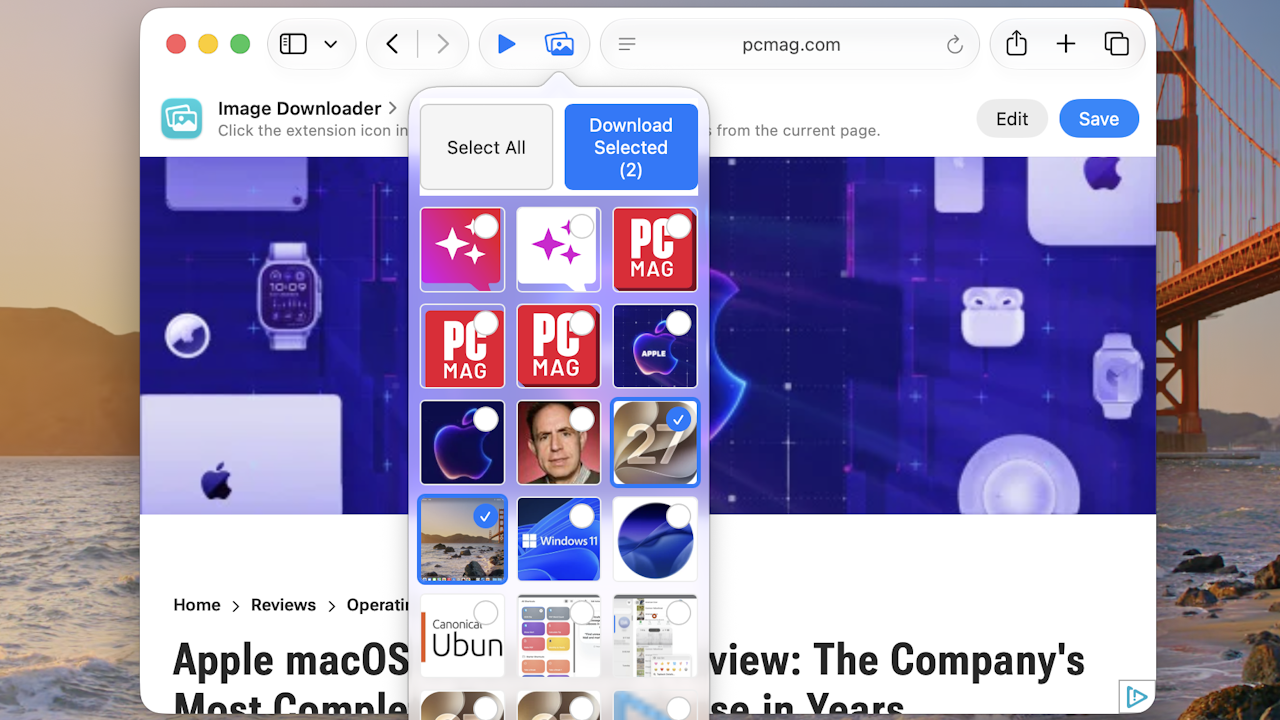The width and height of the screenshot is (1280, 720).
Task: Open the Home breadcrumb link
Action: pyautogui.click(x=197, y=605)
